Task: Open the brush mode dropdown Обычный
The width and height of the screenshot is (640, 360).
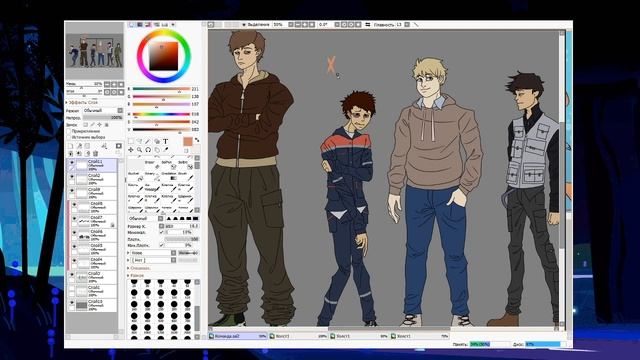Action: pos(146,218)
